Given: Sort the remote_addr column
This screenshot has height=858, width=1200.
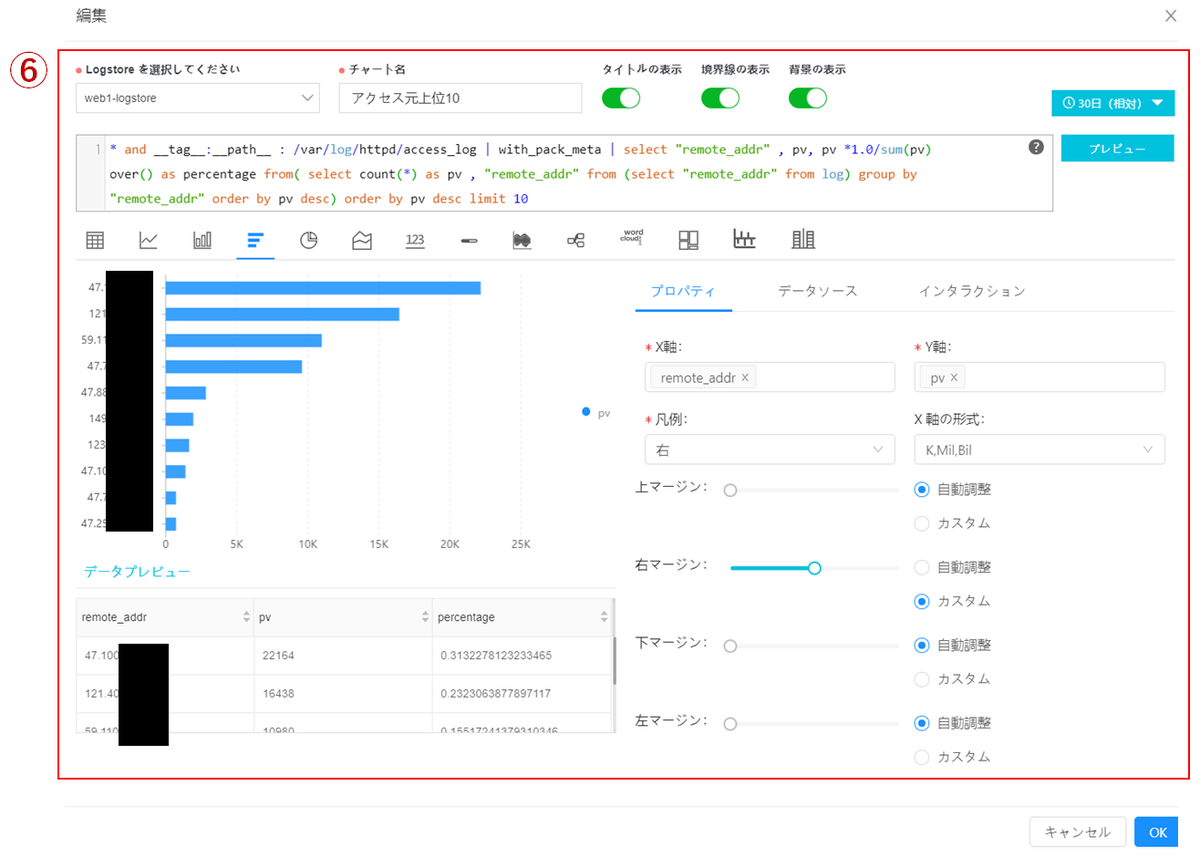Looking at the screenshot, I should coord(246,617).
